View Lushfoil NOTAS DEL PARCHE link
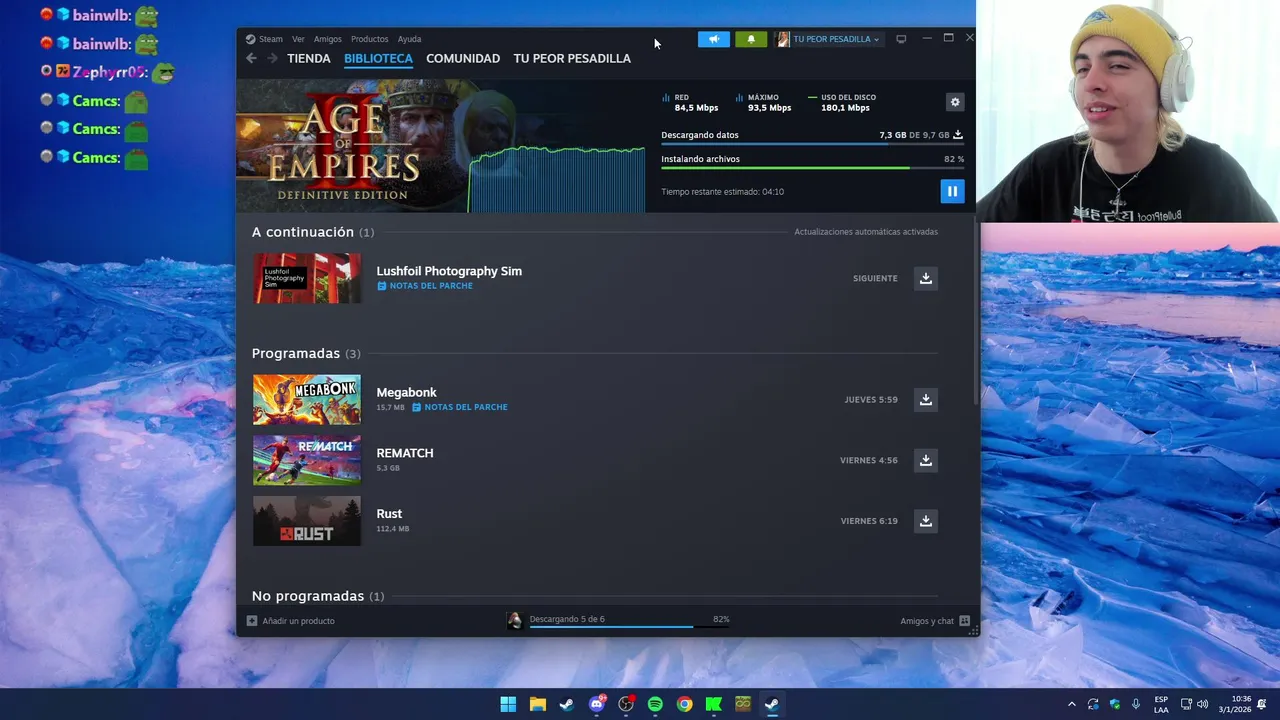 click(x=425, y=286)
